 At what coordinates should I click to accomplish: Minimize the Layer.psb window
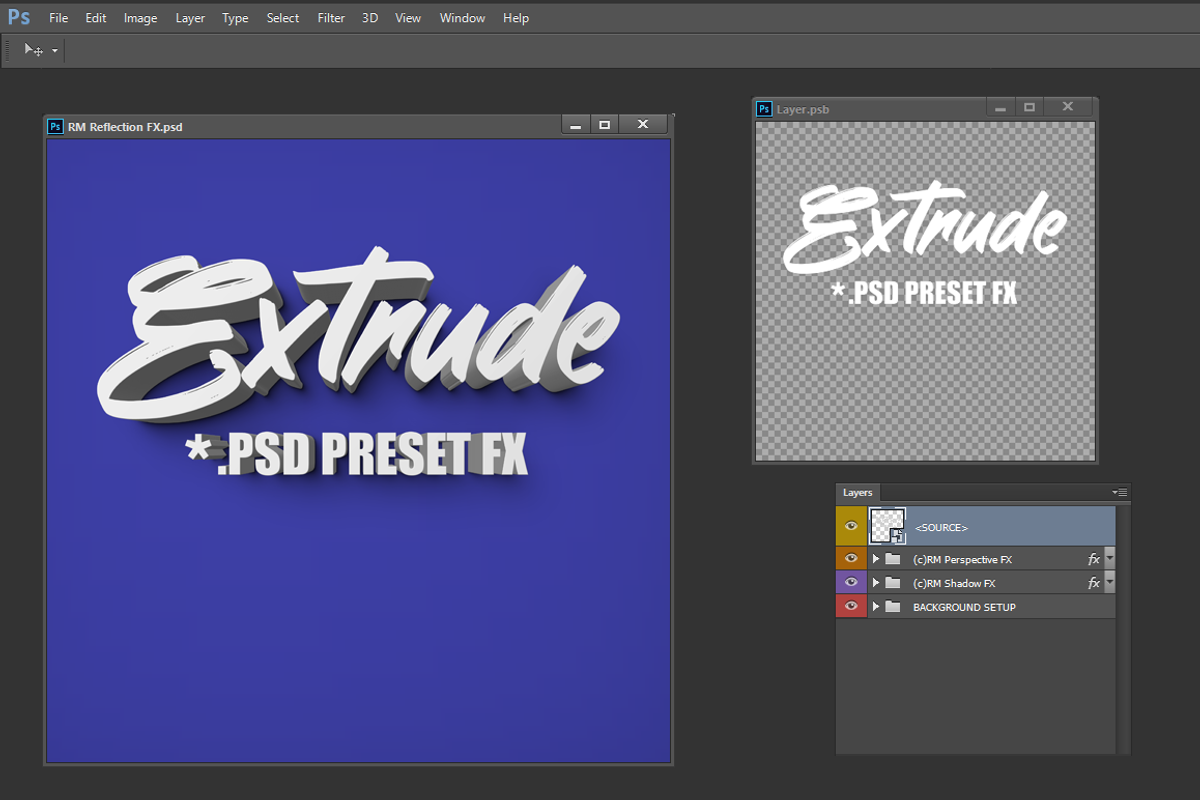coord(1001,107)
